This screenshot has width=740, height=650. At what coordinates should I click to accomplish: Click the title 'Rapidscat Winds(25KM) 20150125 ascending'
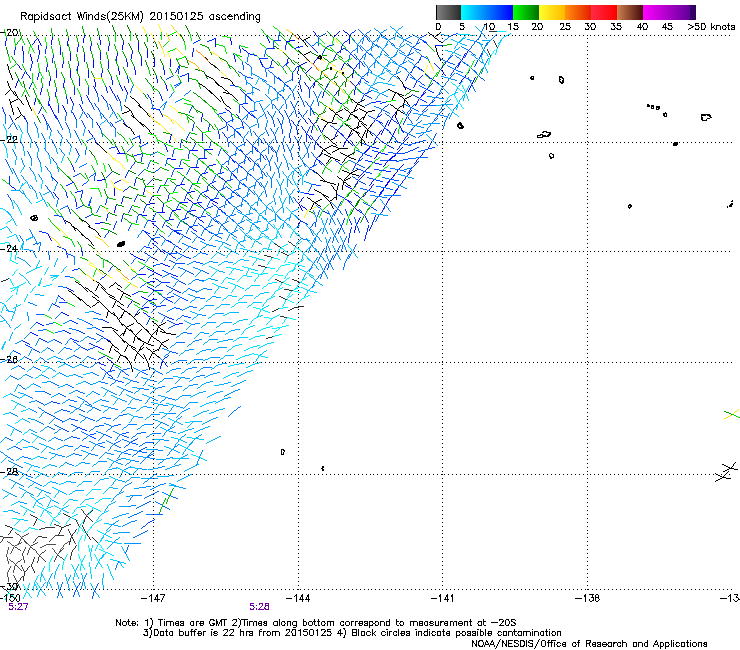[140, 17]
